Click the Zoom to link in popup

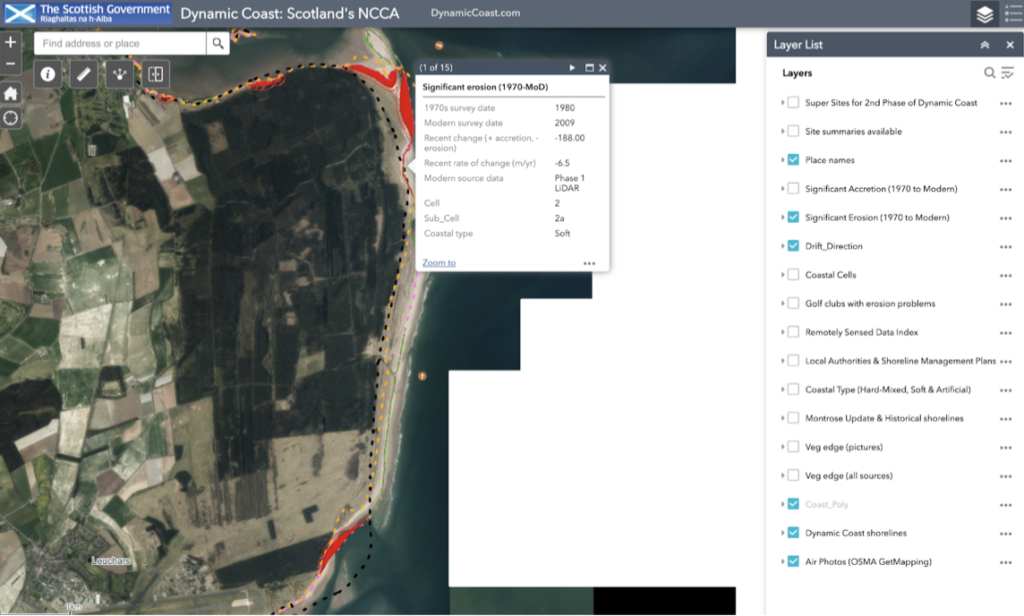pyautogui.click(x=439, y=263)
